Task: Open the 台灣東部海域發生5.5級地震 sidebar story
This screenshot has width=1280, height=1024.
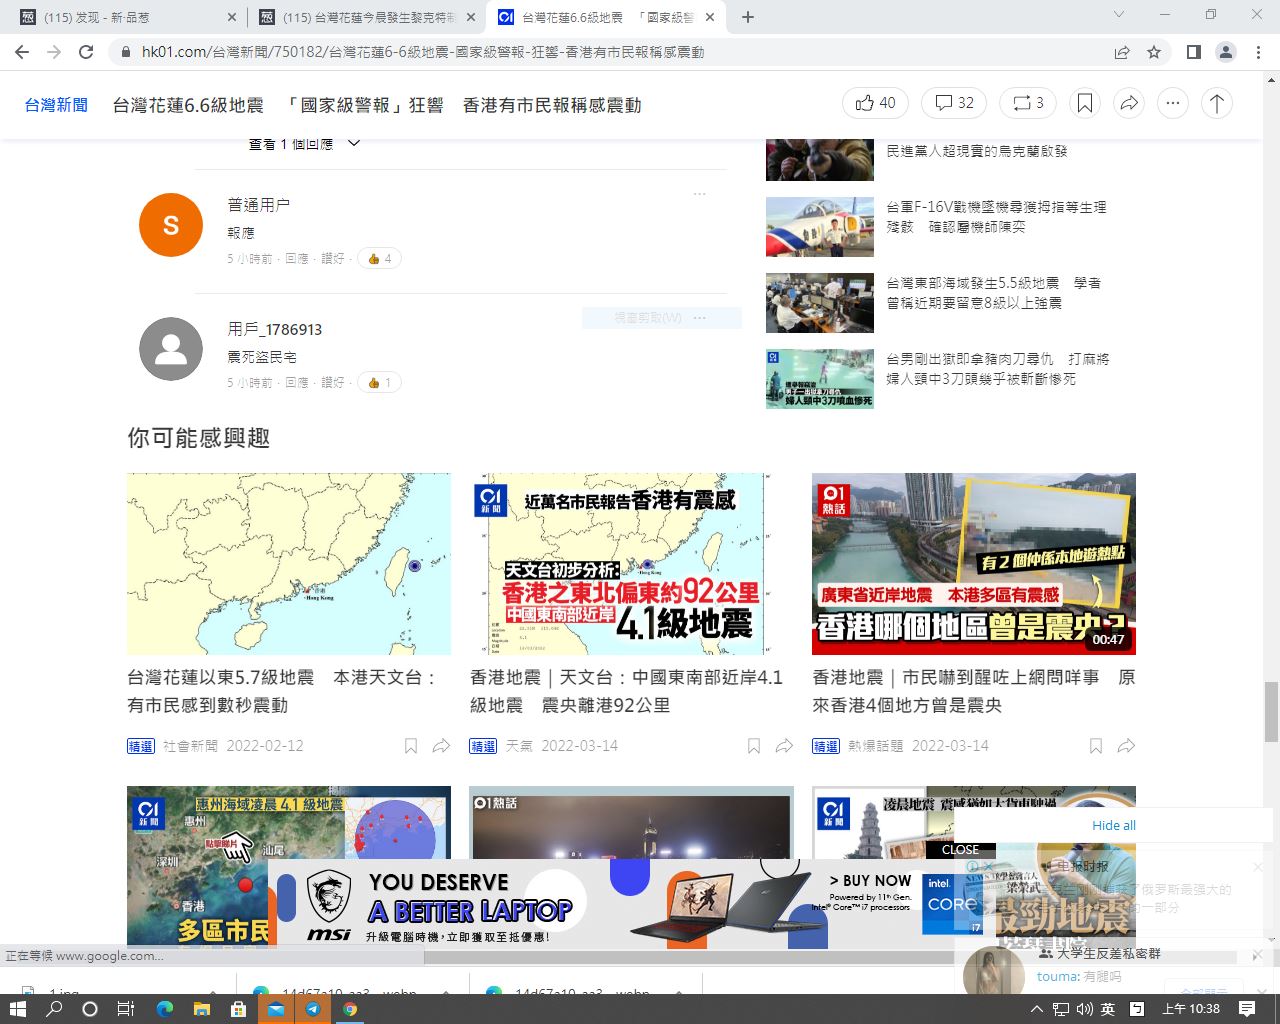Action: (x=993, y=293)
